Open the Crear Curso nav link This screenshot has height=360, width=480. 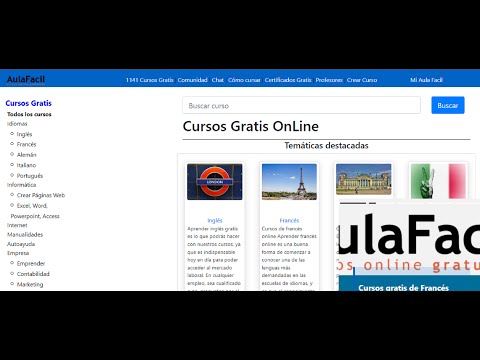362,80
